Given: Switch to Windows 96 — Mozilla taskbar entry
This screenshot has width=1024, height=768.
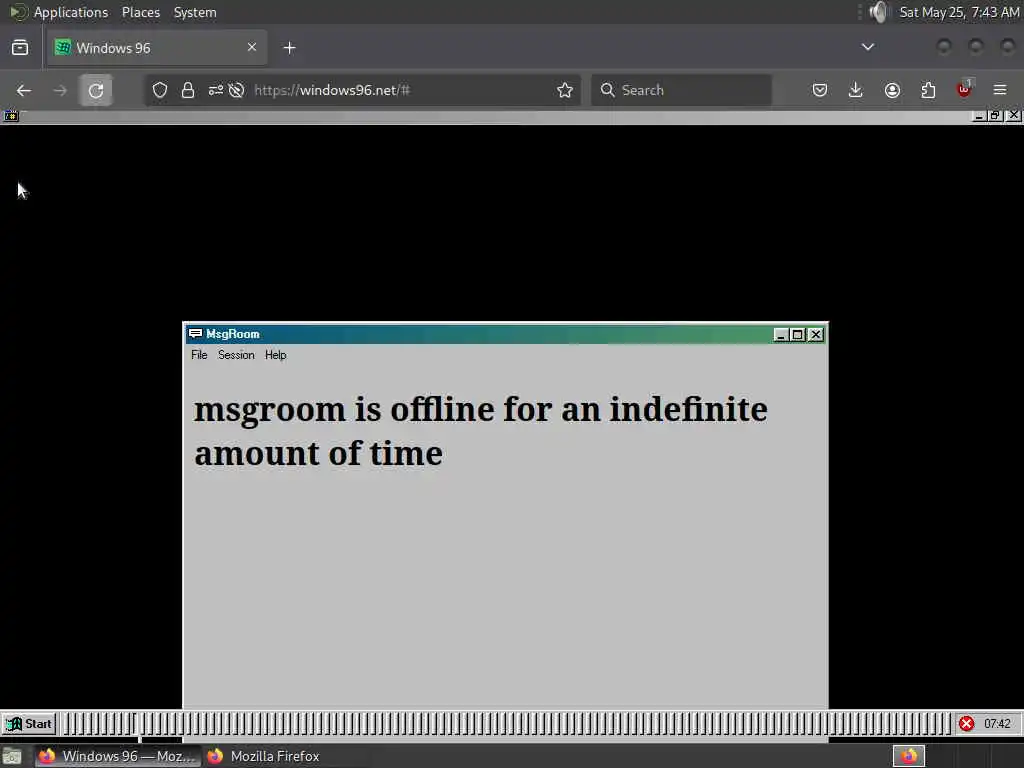Looking at the screenshot, I should pyautogui.click(x=118, y=756).
